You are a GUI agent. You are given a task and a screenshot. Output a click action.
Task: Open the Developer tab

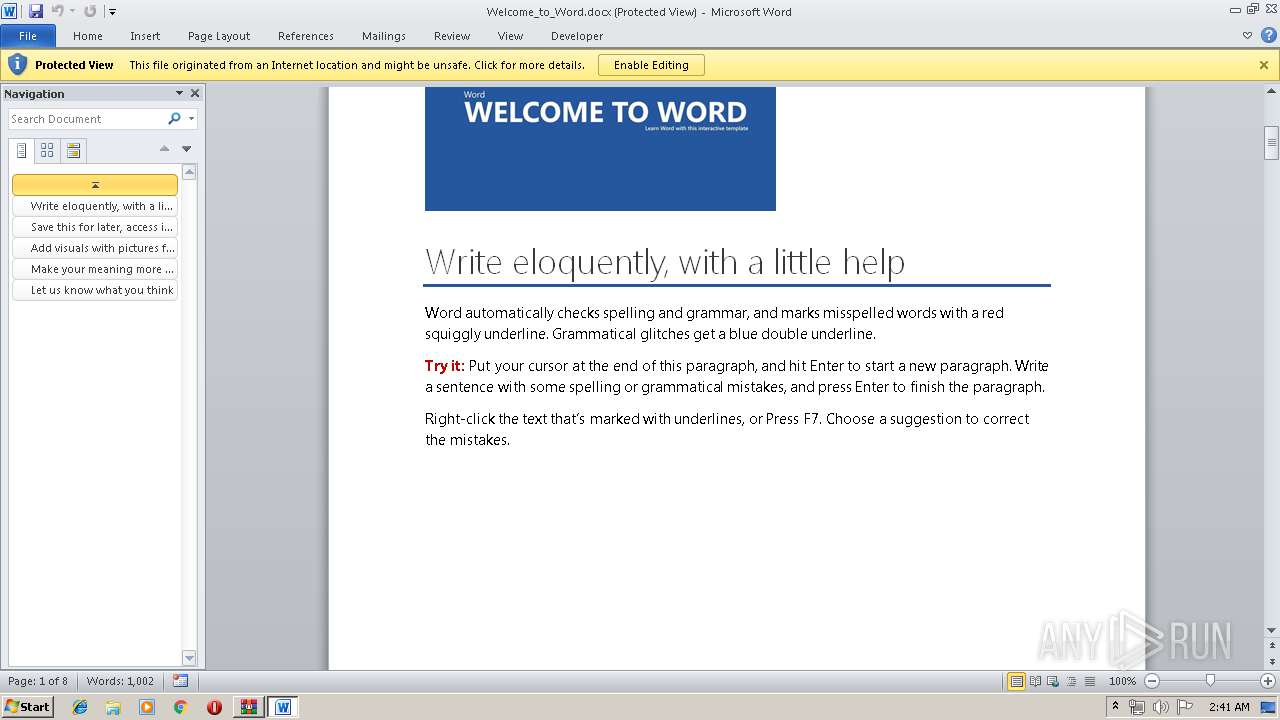point(577,36)
